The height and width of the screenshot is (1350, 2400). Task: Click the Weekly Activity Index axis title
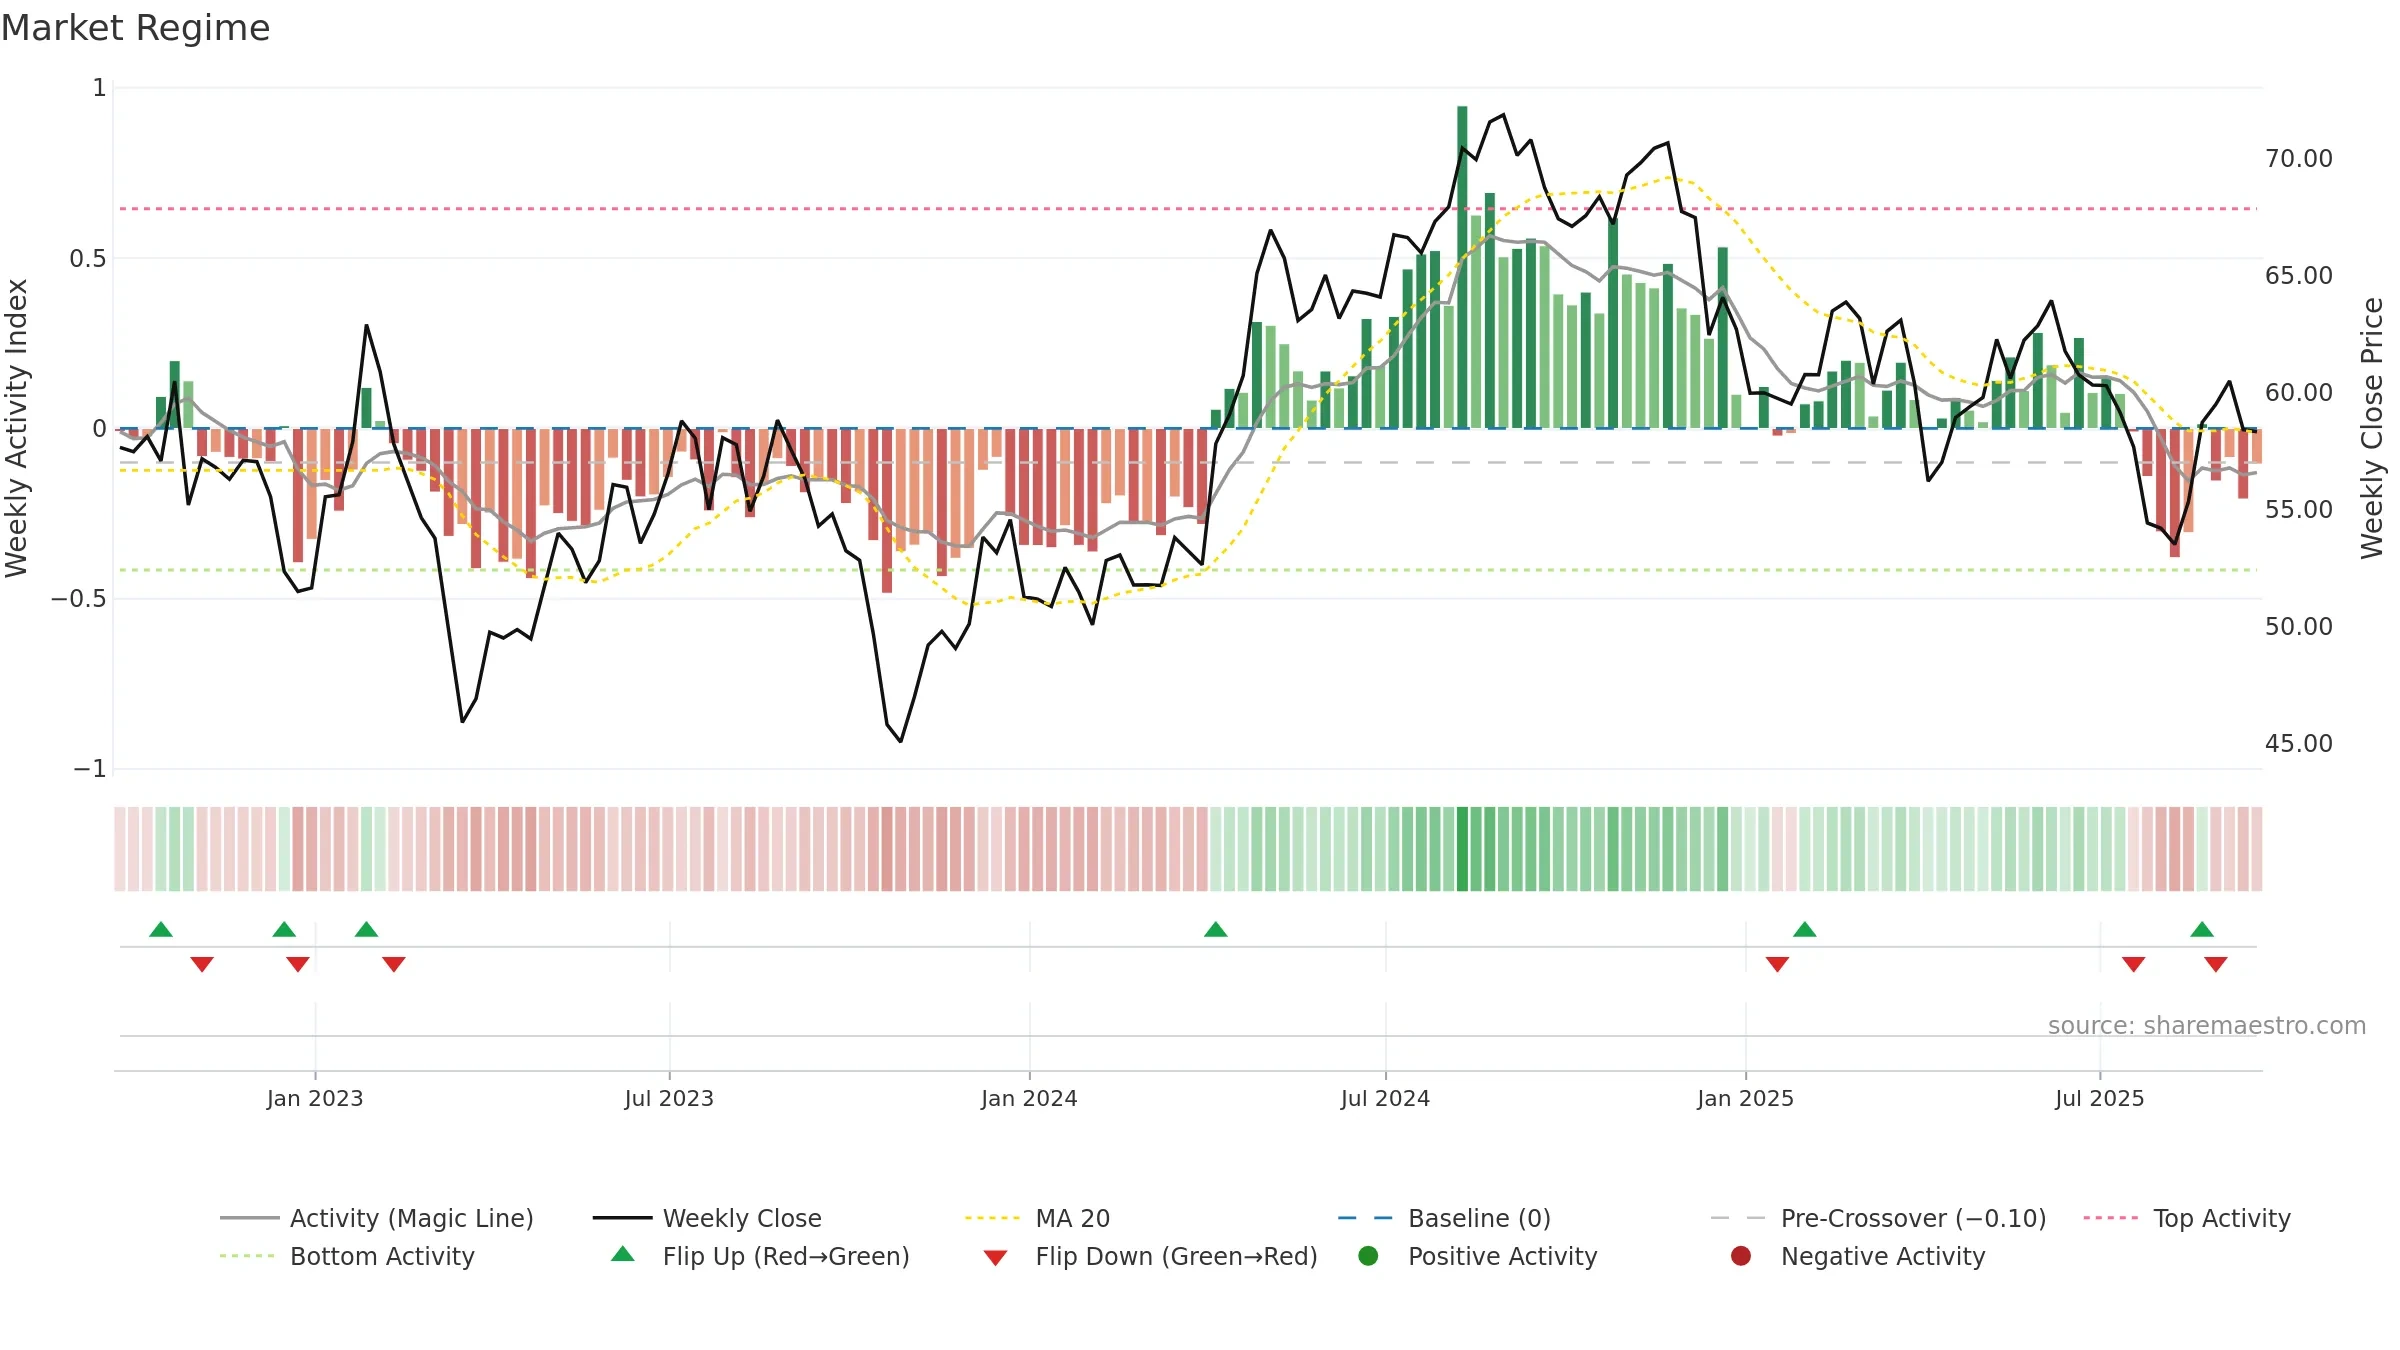click(x=16, y=428)
